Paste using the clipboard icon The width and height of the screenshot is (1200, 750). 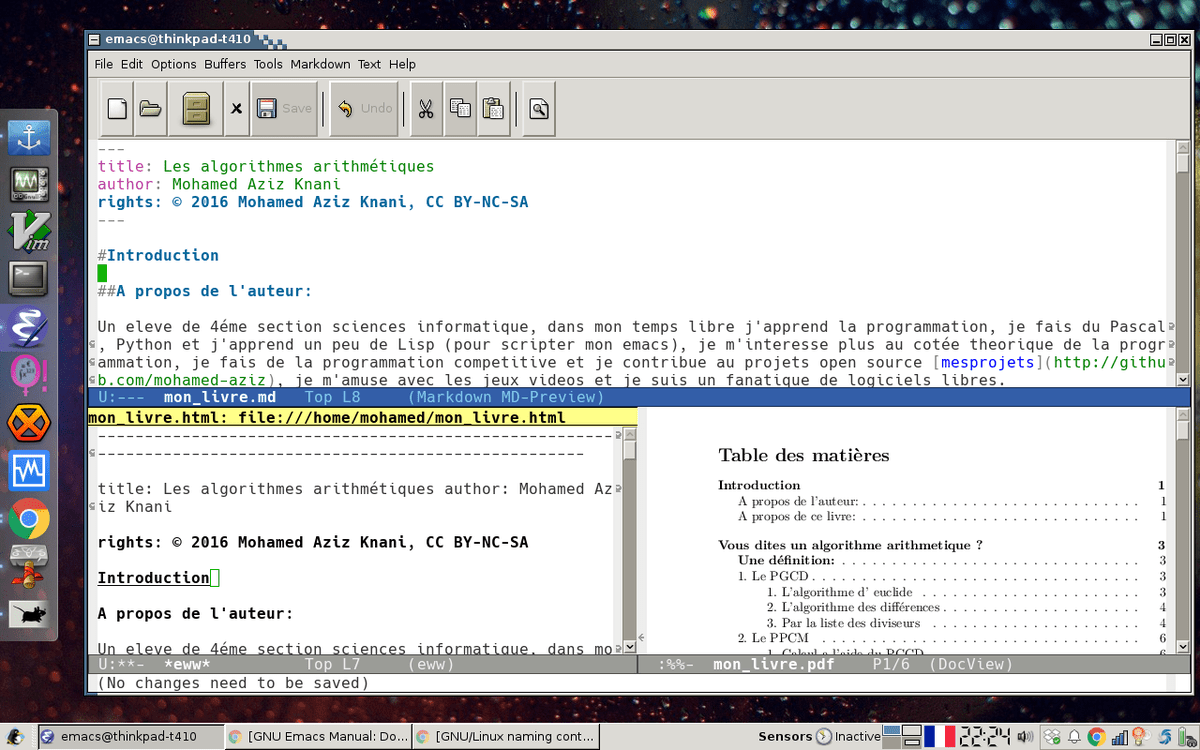click(x=492, y=108)
